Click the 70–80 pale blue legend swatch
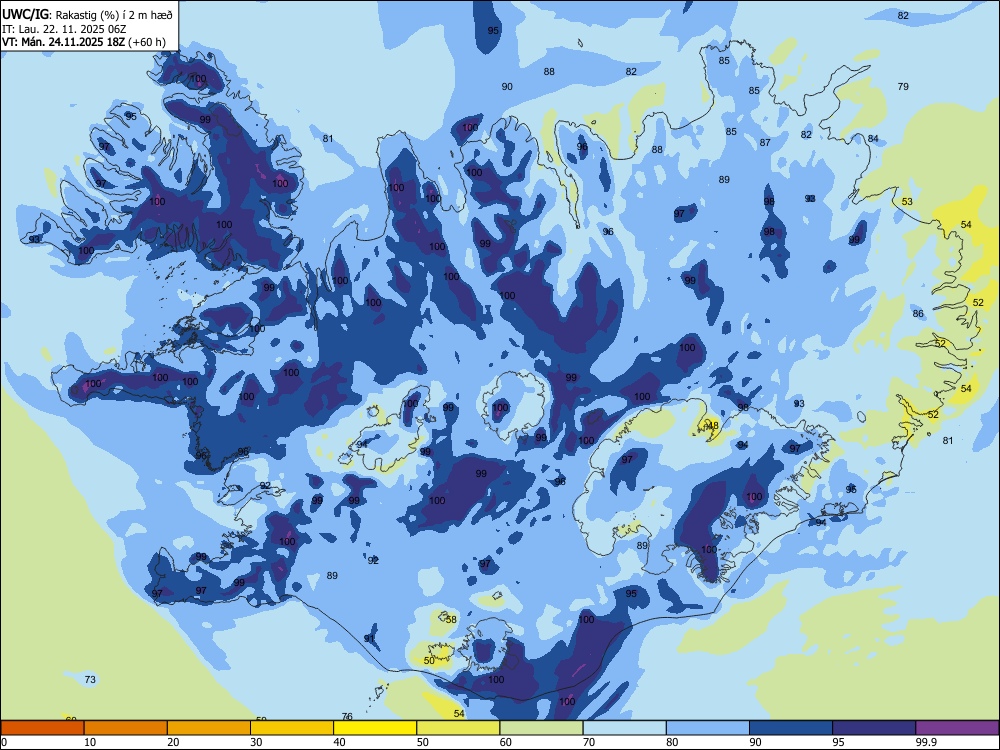Image resolution: width=1000 pixels, height=750 pixels. pos(624,728)
